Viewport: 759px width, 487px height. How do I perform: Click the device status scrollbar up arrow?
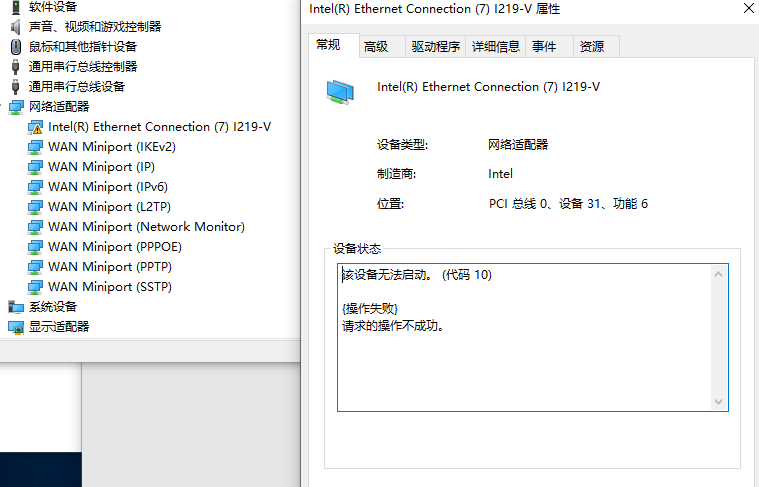click(718, 273)
